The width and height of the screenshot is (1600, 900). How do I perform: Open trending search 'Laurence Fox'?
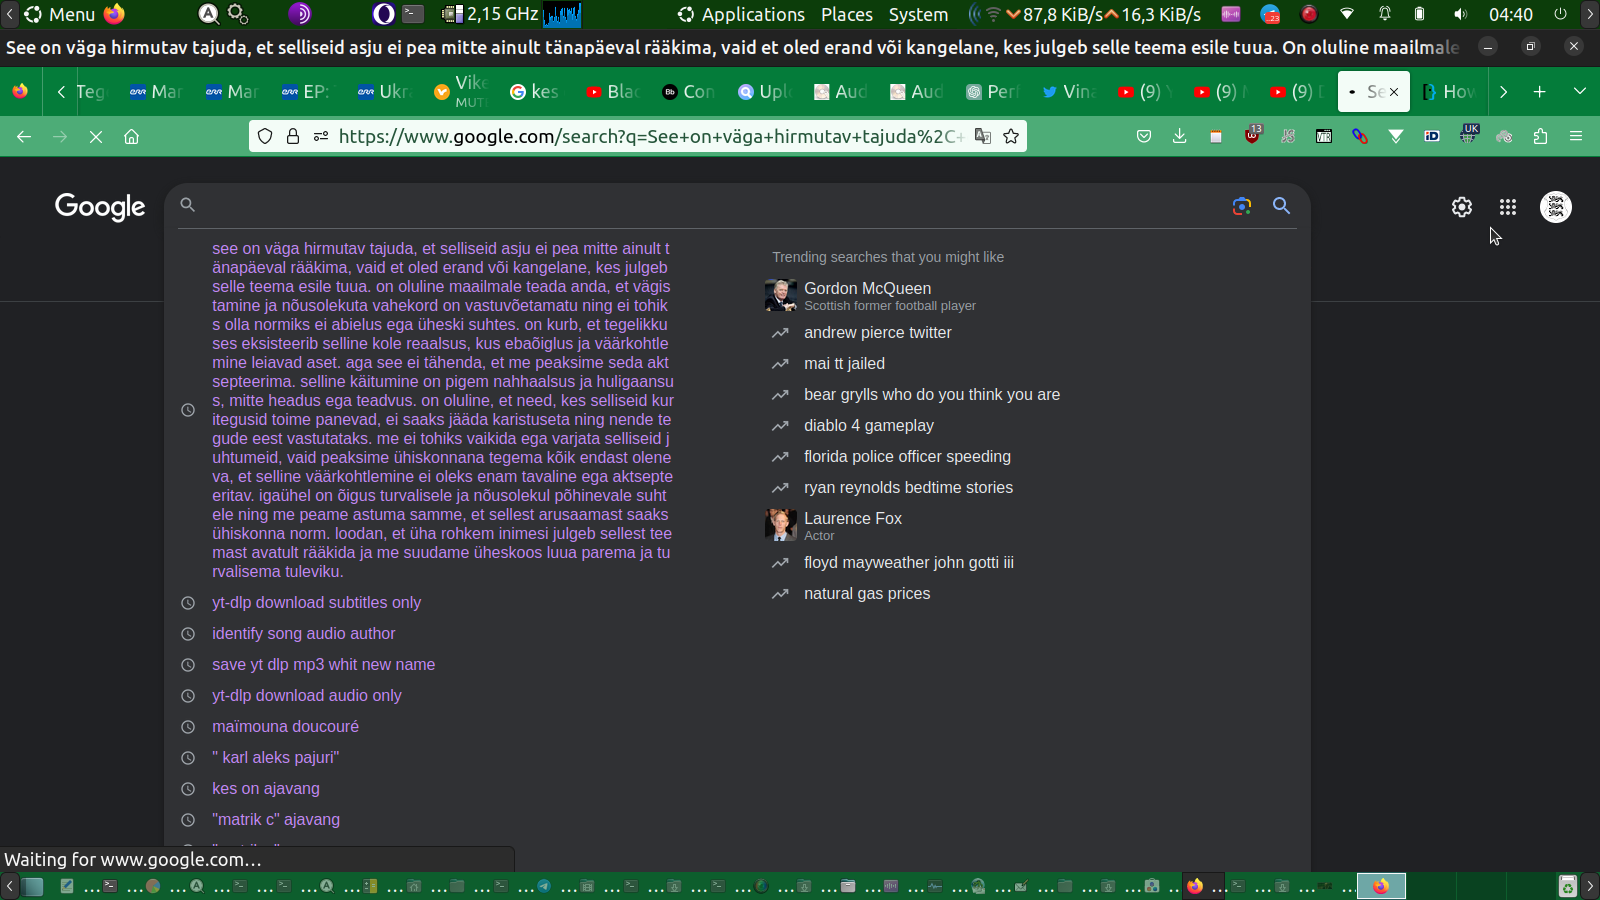[x=852, y=519]
